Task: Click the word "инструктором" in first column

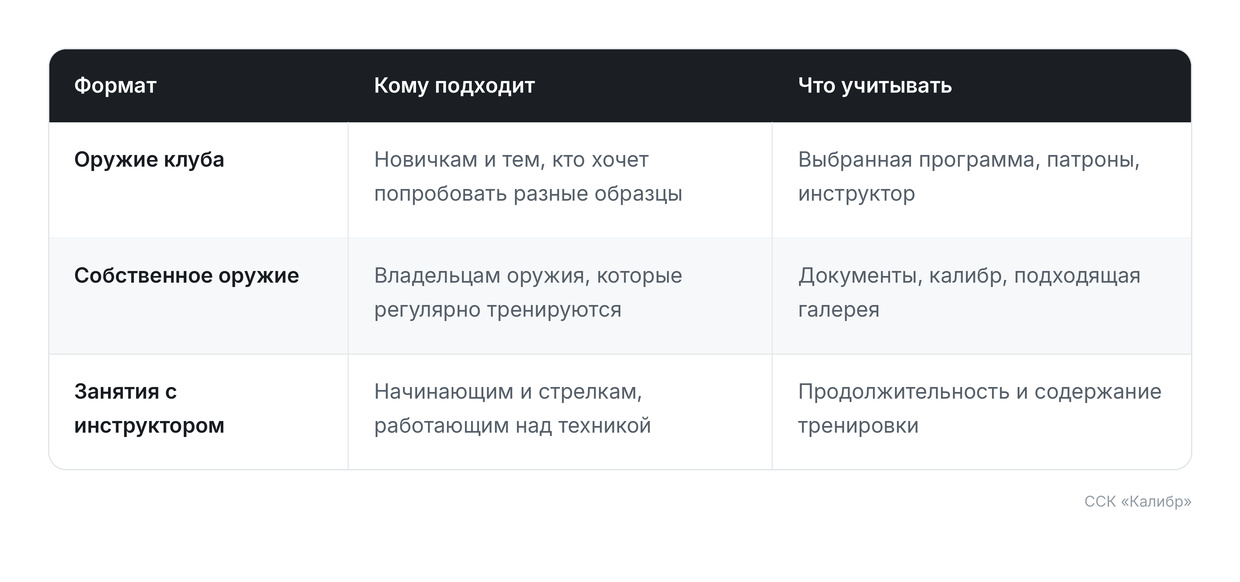Action: coord(149,426)
